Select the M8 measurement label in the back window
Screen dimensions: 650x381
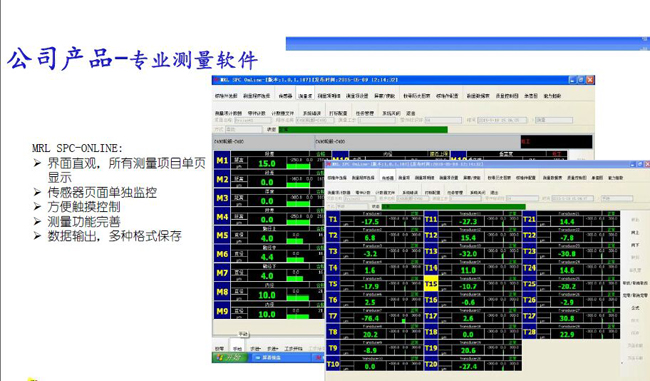[222, 292]
